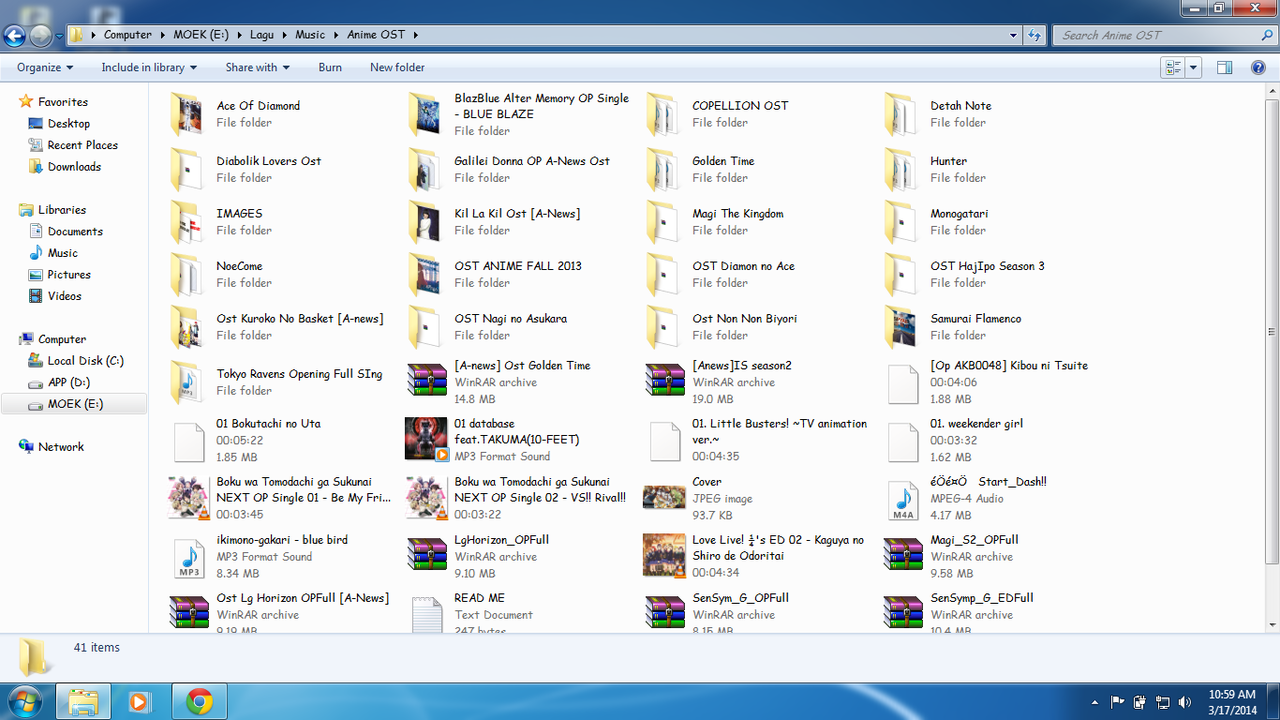Image resolution: width=1280 pixels, height=720 pixels.
Task: Click the volume speaker tray icon
Action: (1185, 702)
